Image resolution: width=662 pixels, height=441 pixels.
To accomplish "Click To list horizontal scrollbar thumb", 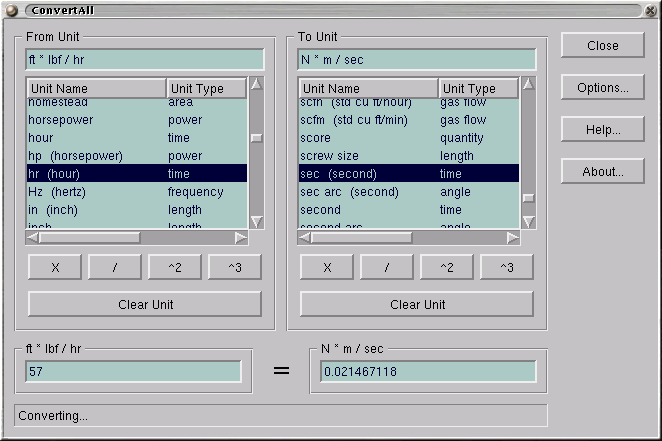I will click(x=361, y=238).
